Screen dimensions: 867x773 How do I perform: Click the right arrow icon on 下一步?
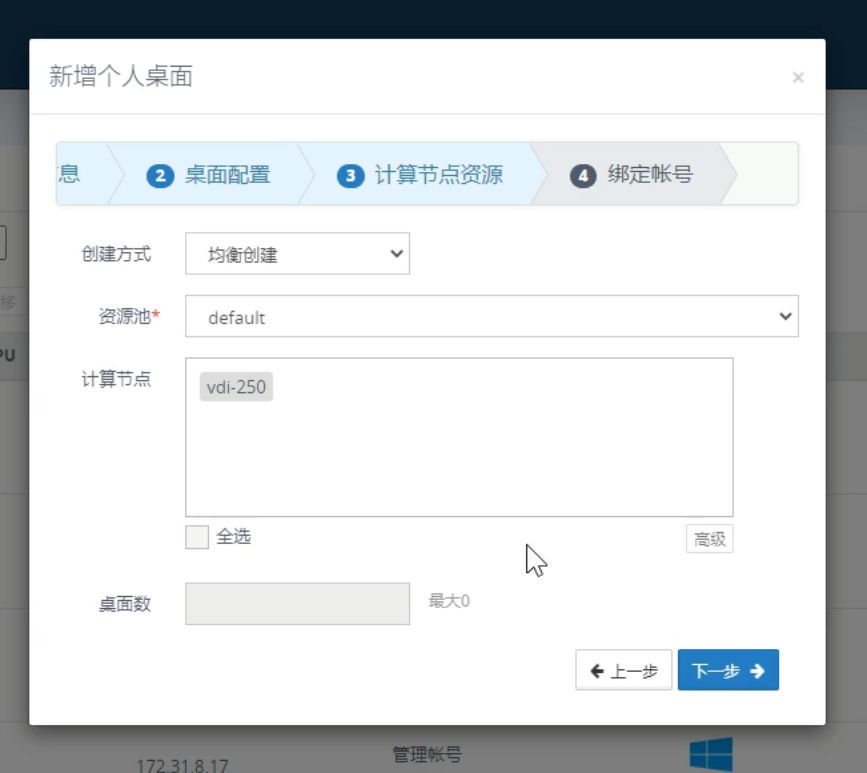tap(757, 671)
